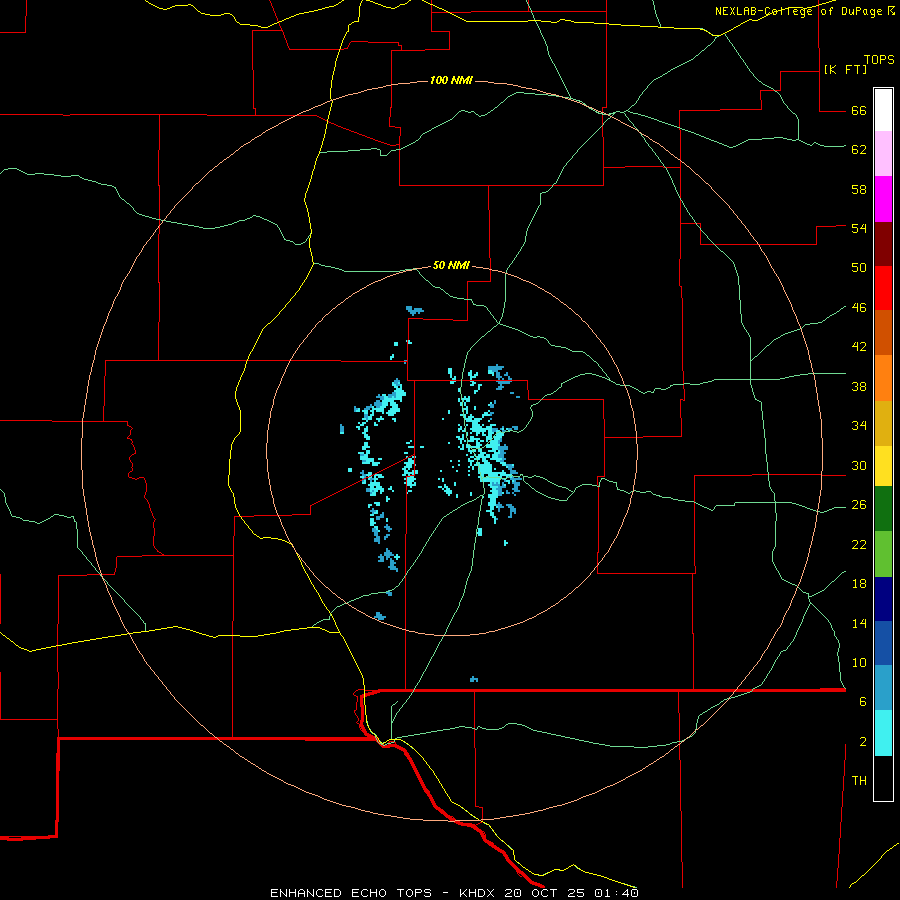Click the '54' scale label
The height and width of the screenshot is (900, 900).
click(x=859, y=228)
